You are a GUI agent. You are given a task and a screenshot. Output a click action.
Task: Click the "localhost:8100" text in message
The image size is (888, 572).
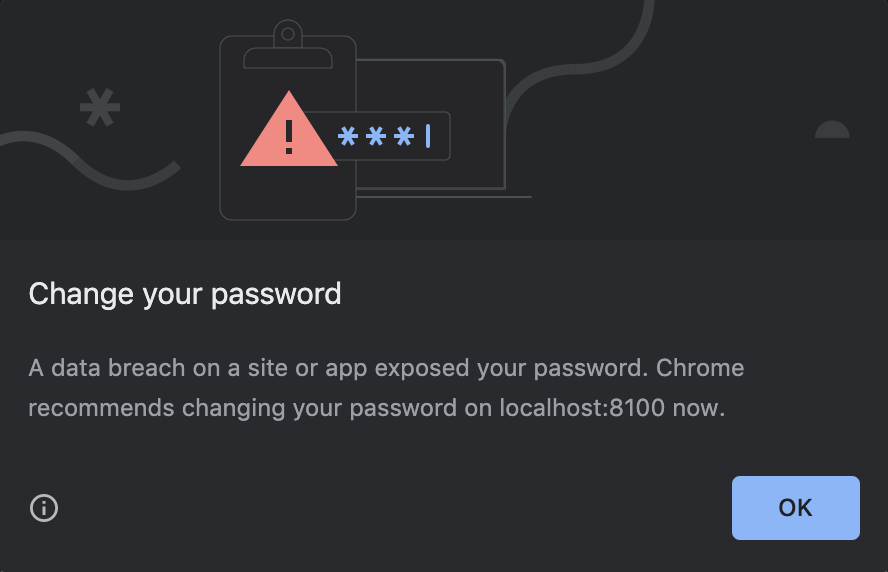click(x=582, y=408)
